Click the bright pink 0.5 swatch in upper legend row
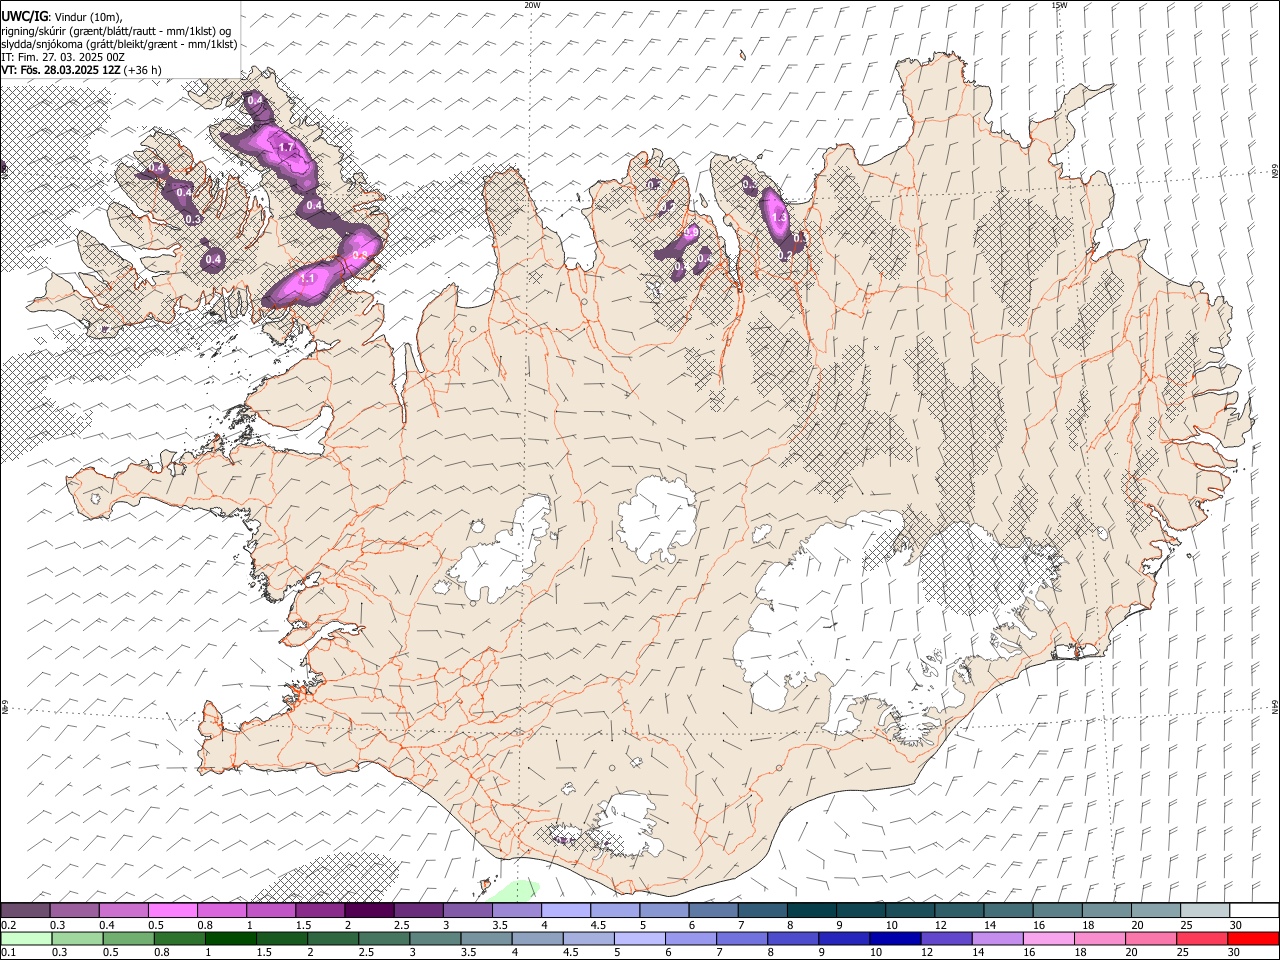 173,910
